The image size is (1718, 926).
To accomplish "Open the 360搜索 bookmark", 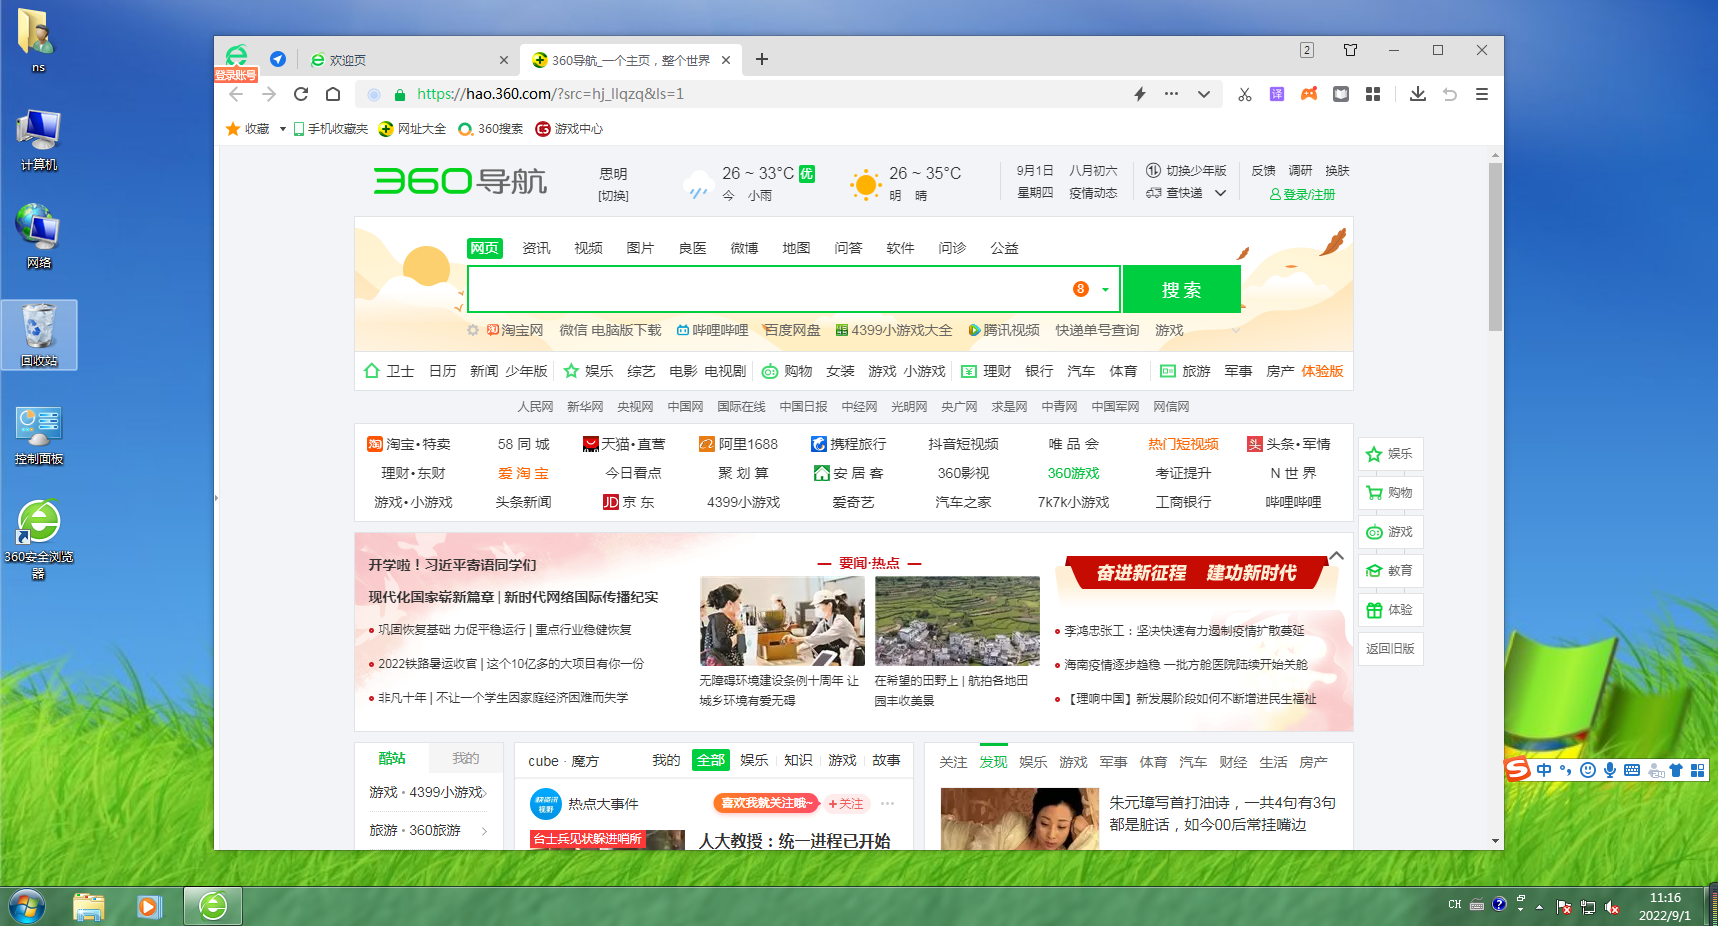I will coord(491,129).
